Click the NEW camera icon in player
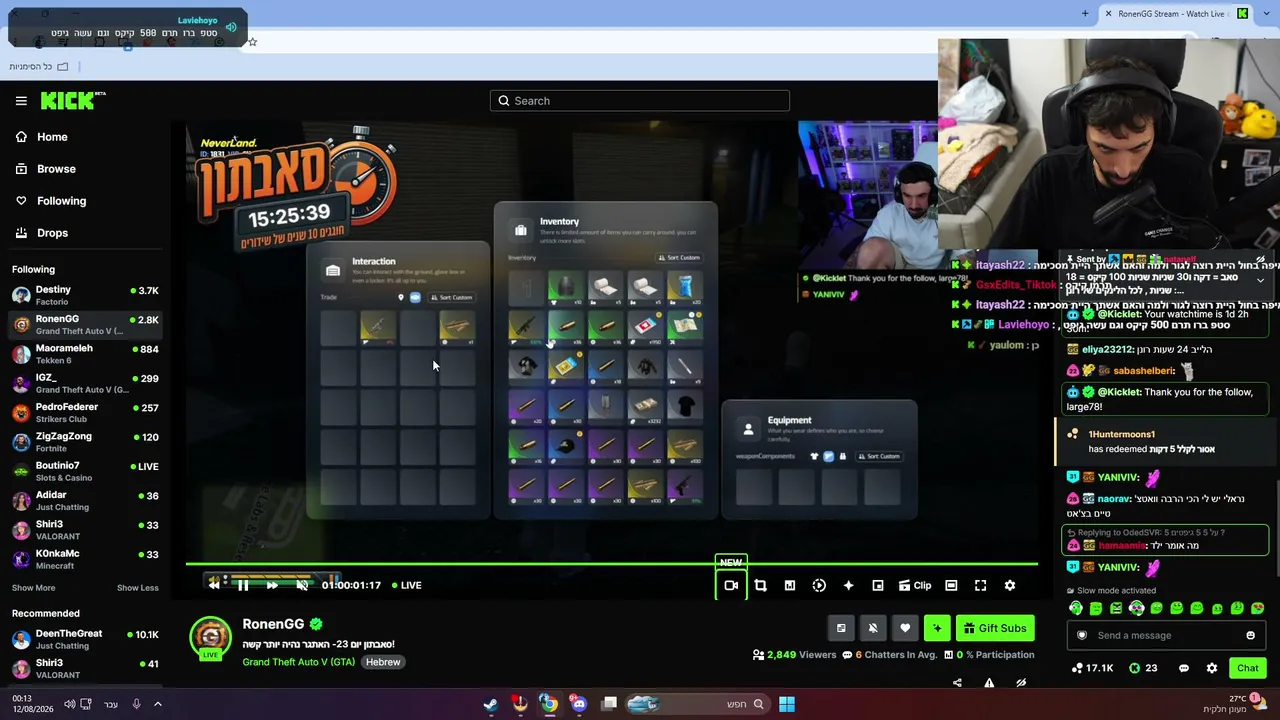This screenshot has width=1280, height=720. pyautogui.click(x=731, y=585)
